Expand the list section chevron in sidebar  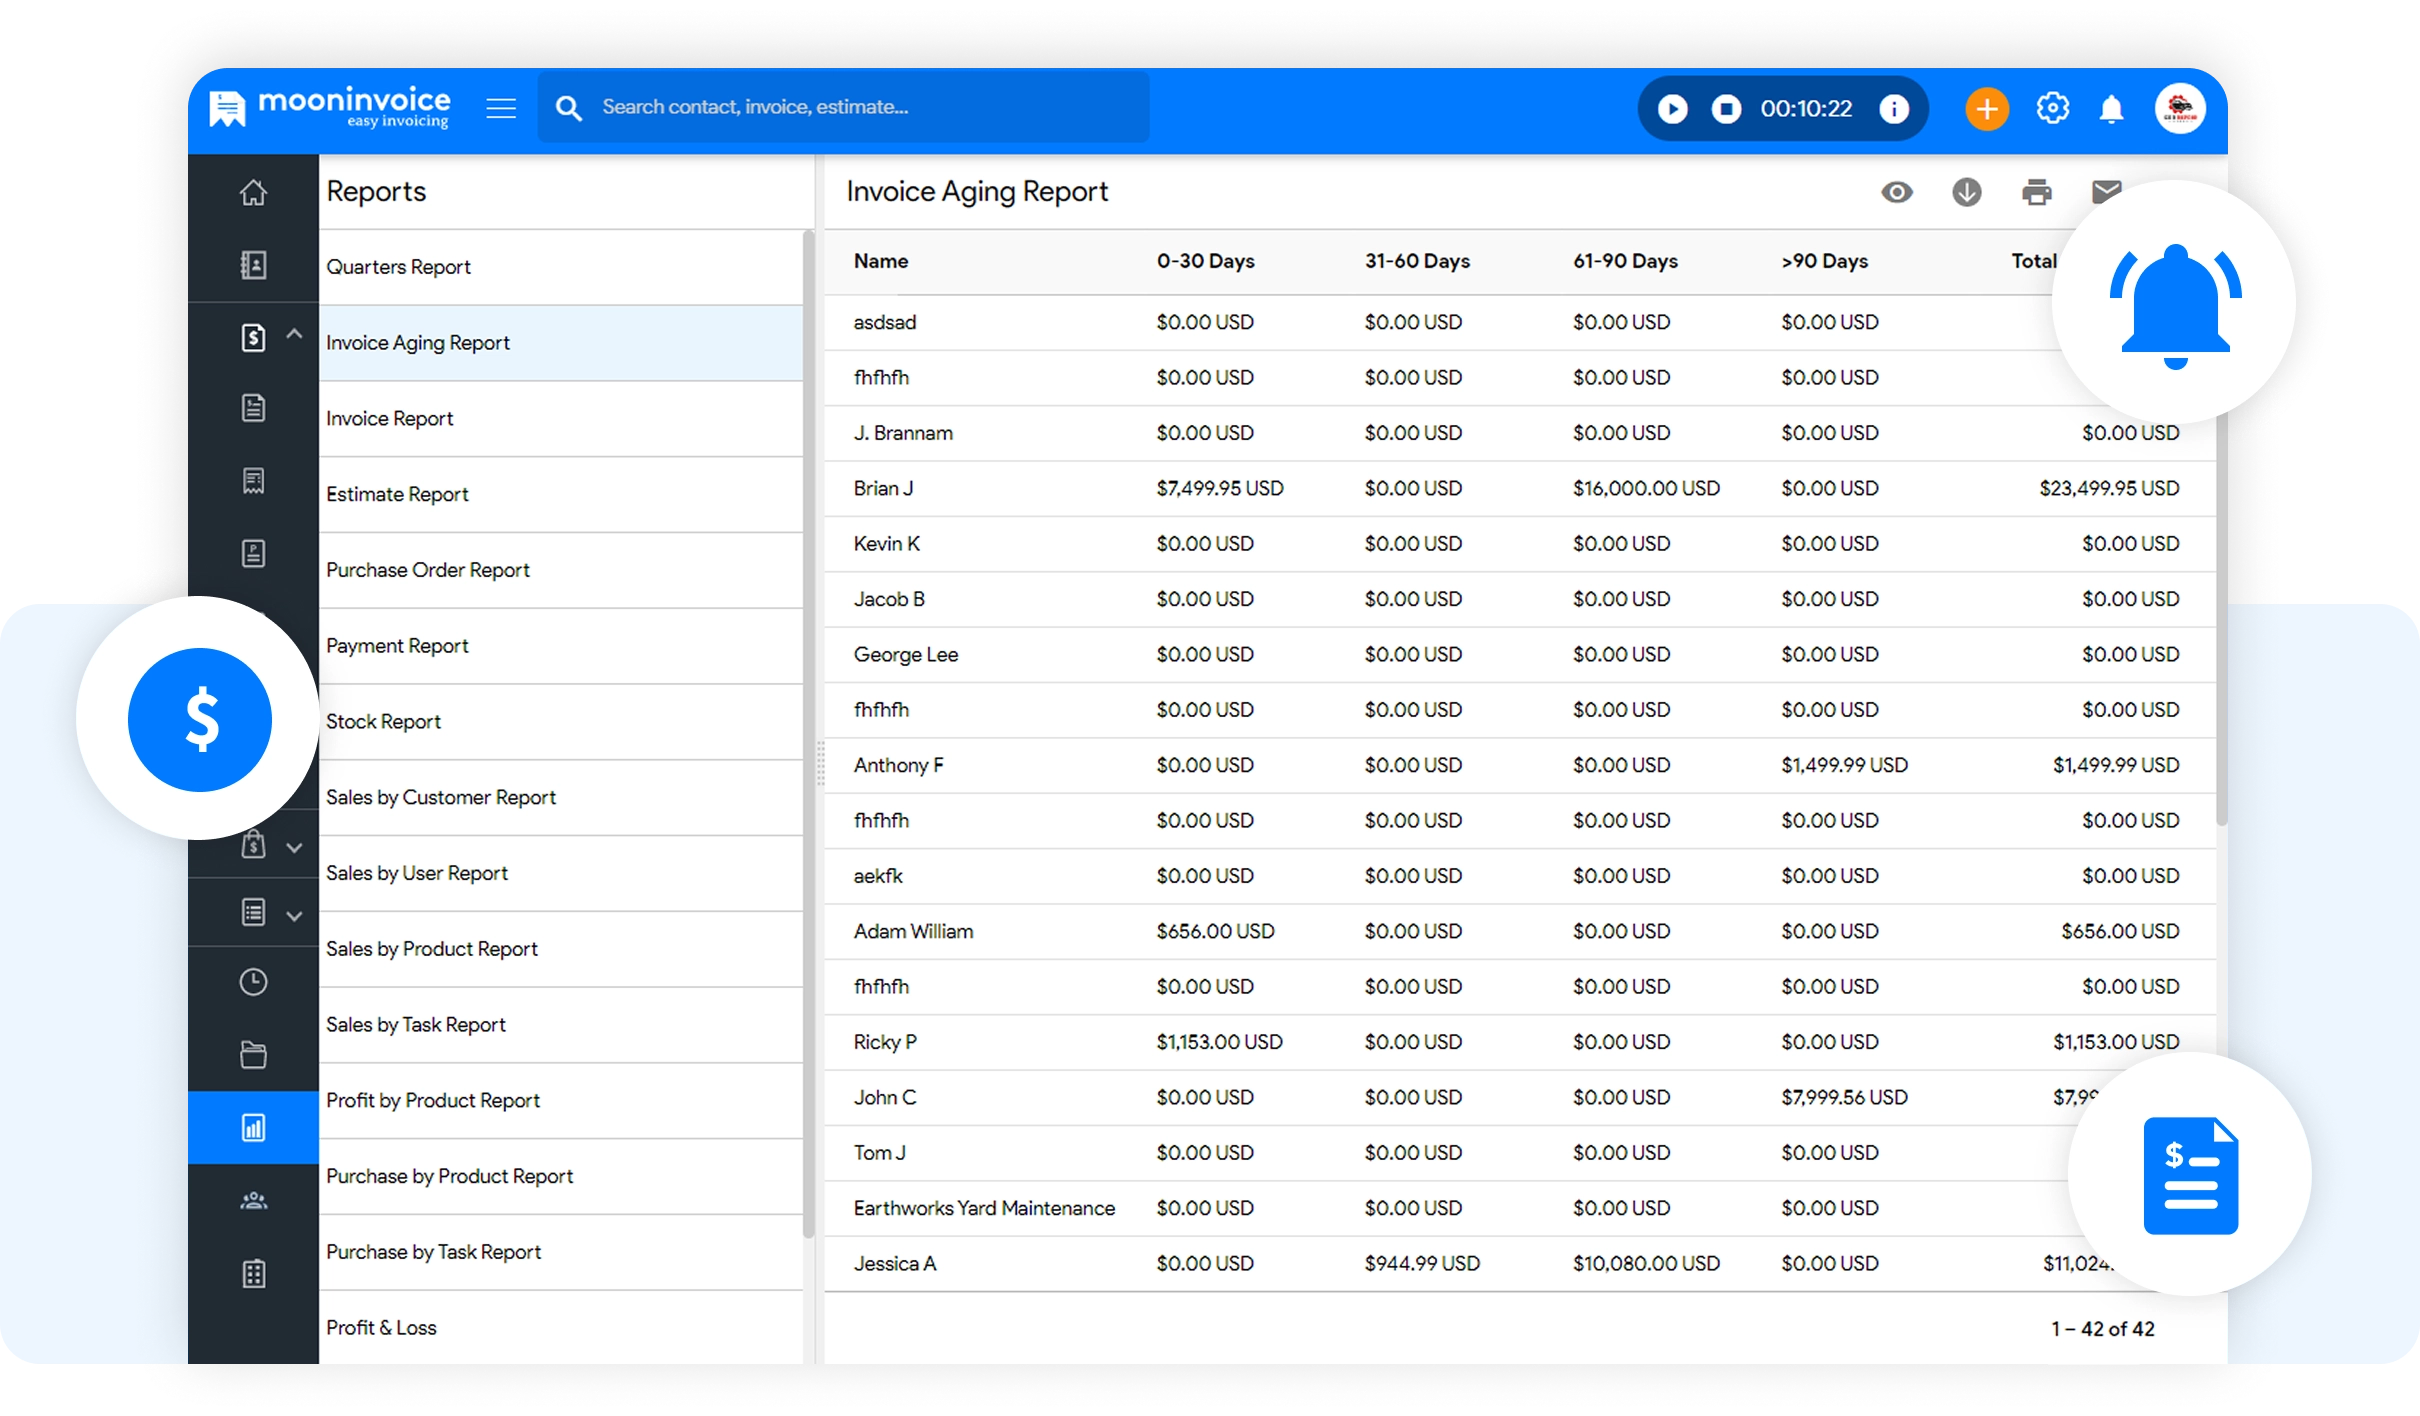coord(294,916)
